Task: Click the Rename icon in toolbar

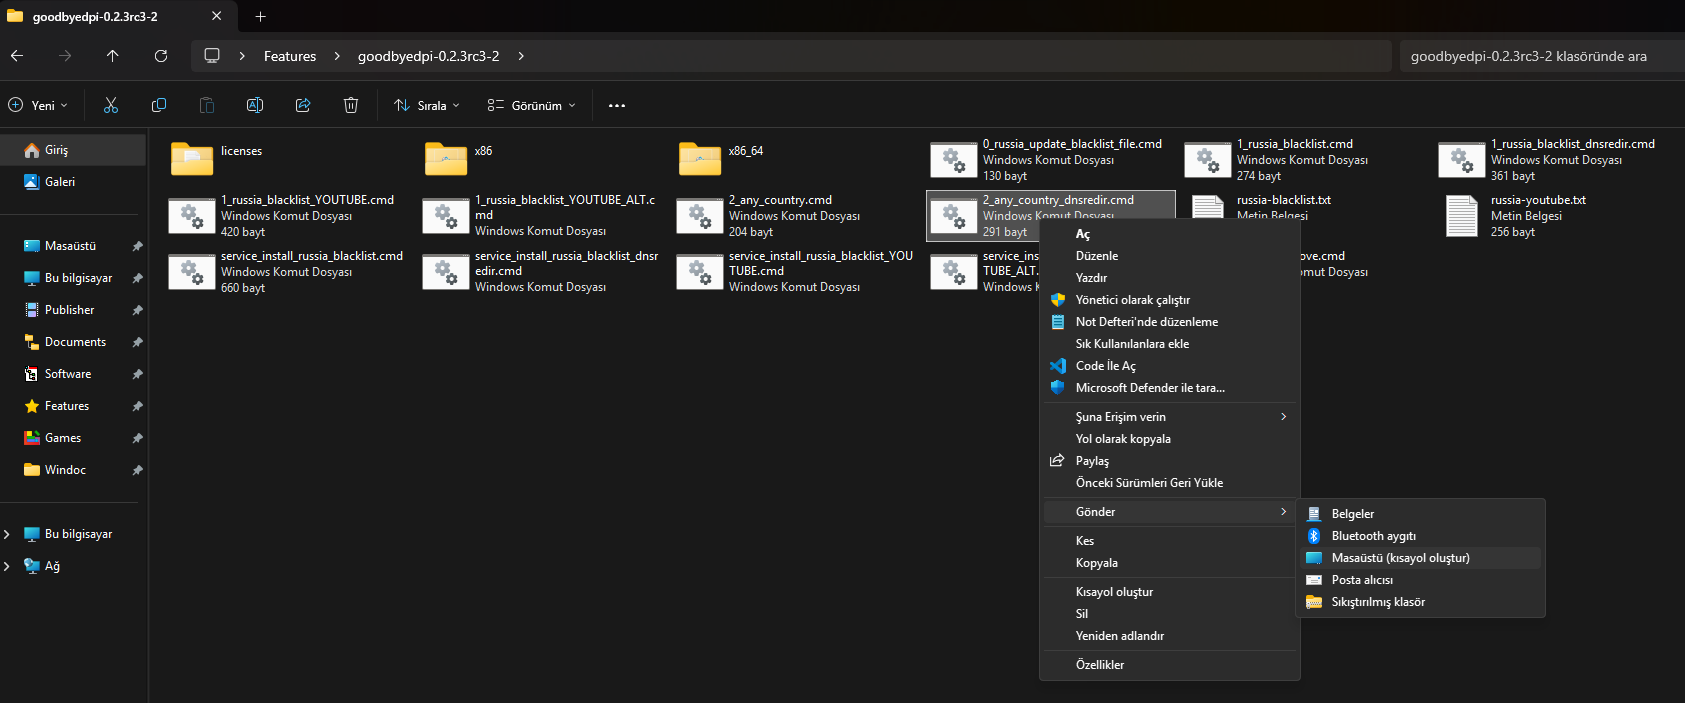Action: click(255, 105)
